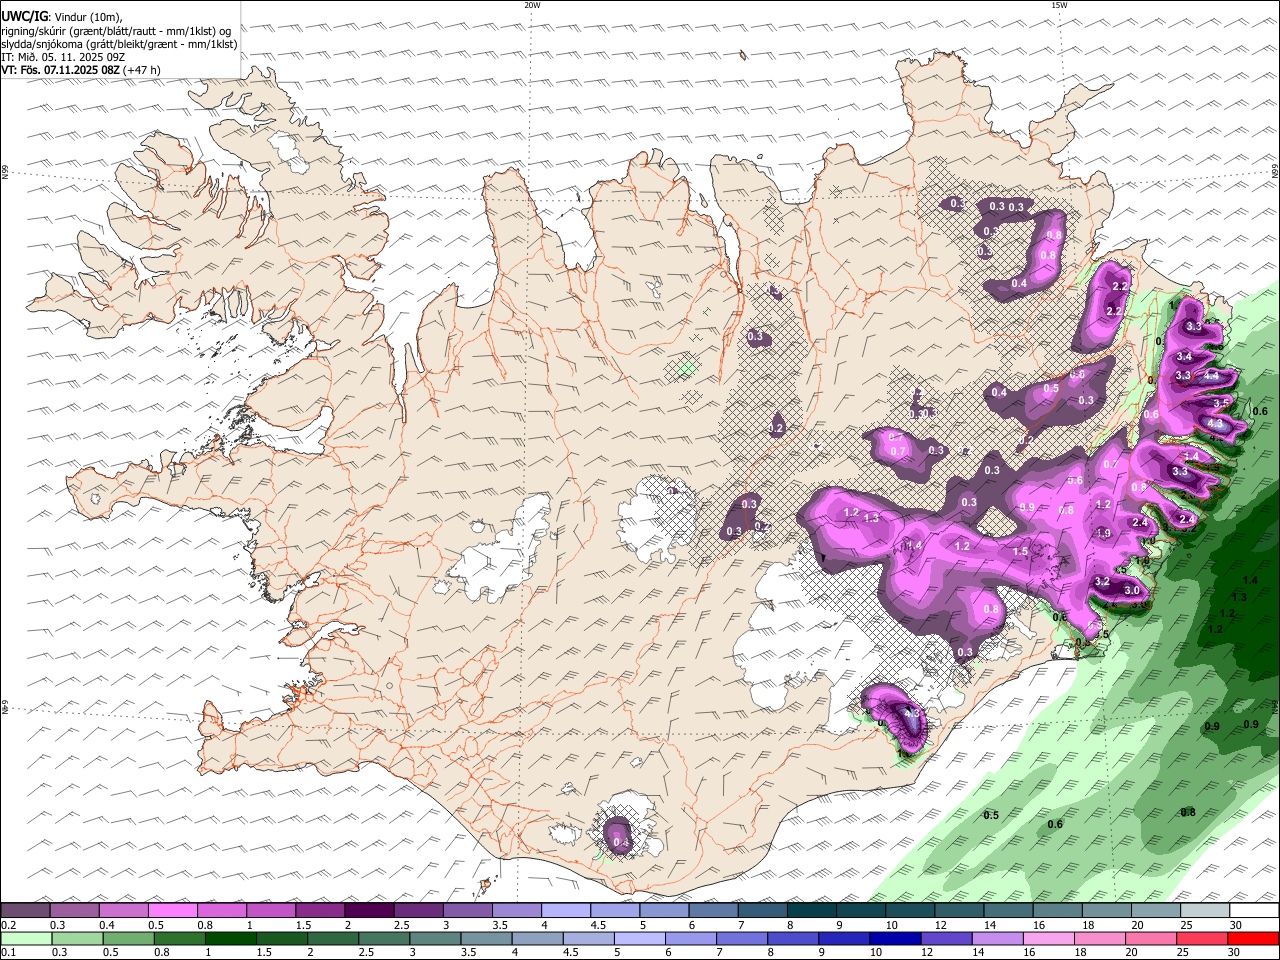The height and width of the screenshot is (960, 1280).
Task: Select the lower legend swatch between 4 and 4.5
Action: tap(538, 939)
